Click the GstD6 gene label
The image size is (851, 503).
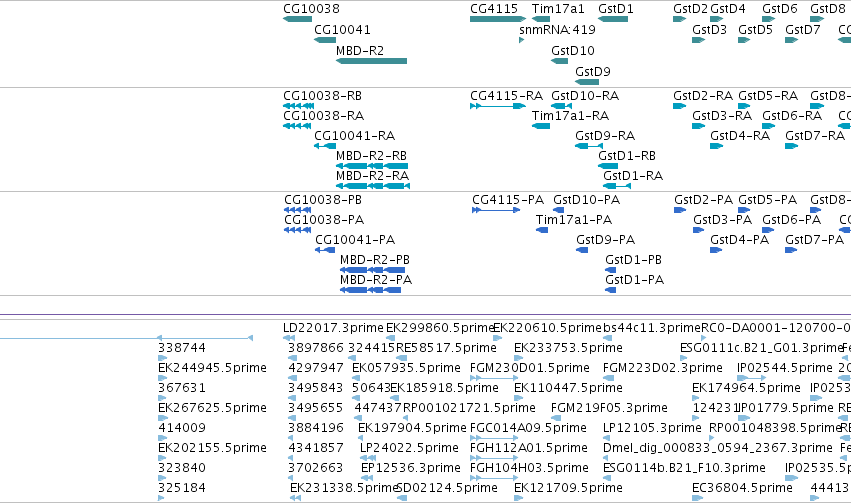pyautogui.click(x=780, y=9)
